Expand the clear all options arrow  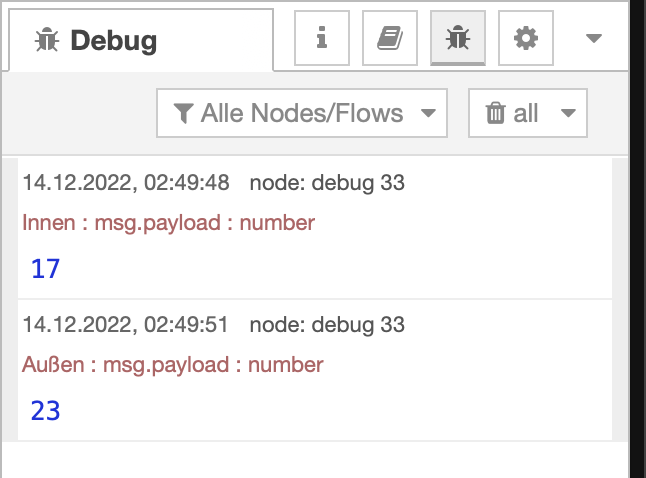coord(568,113)
